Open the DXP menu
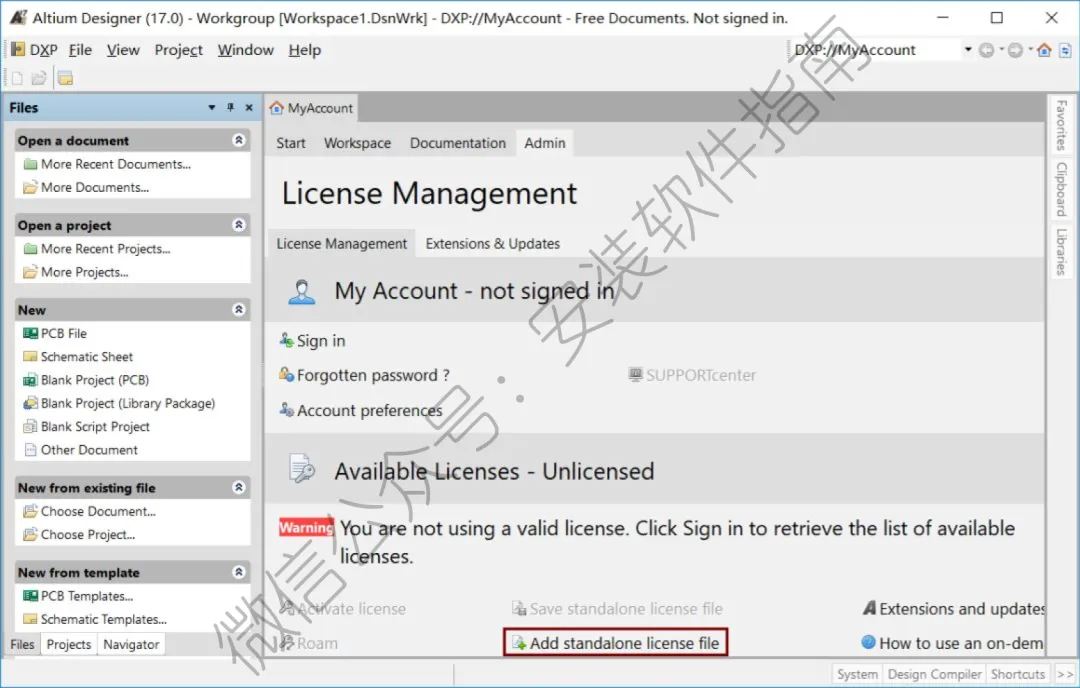1080x688 pixels. pyautogui.click(x=35, y=50)
